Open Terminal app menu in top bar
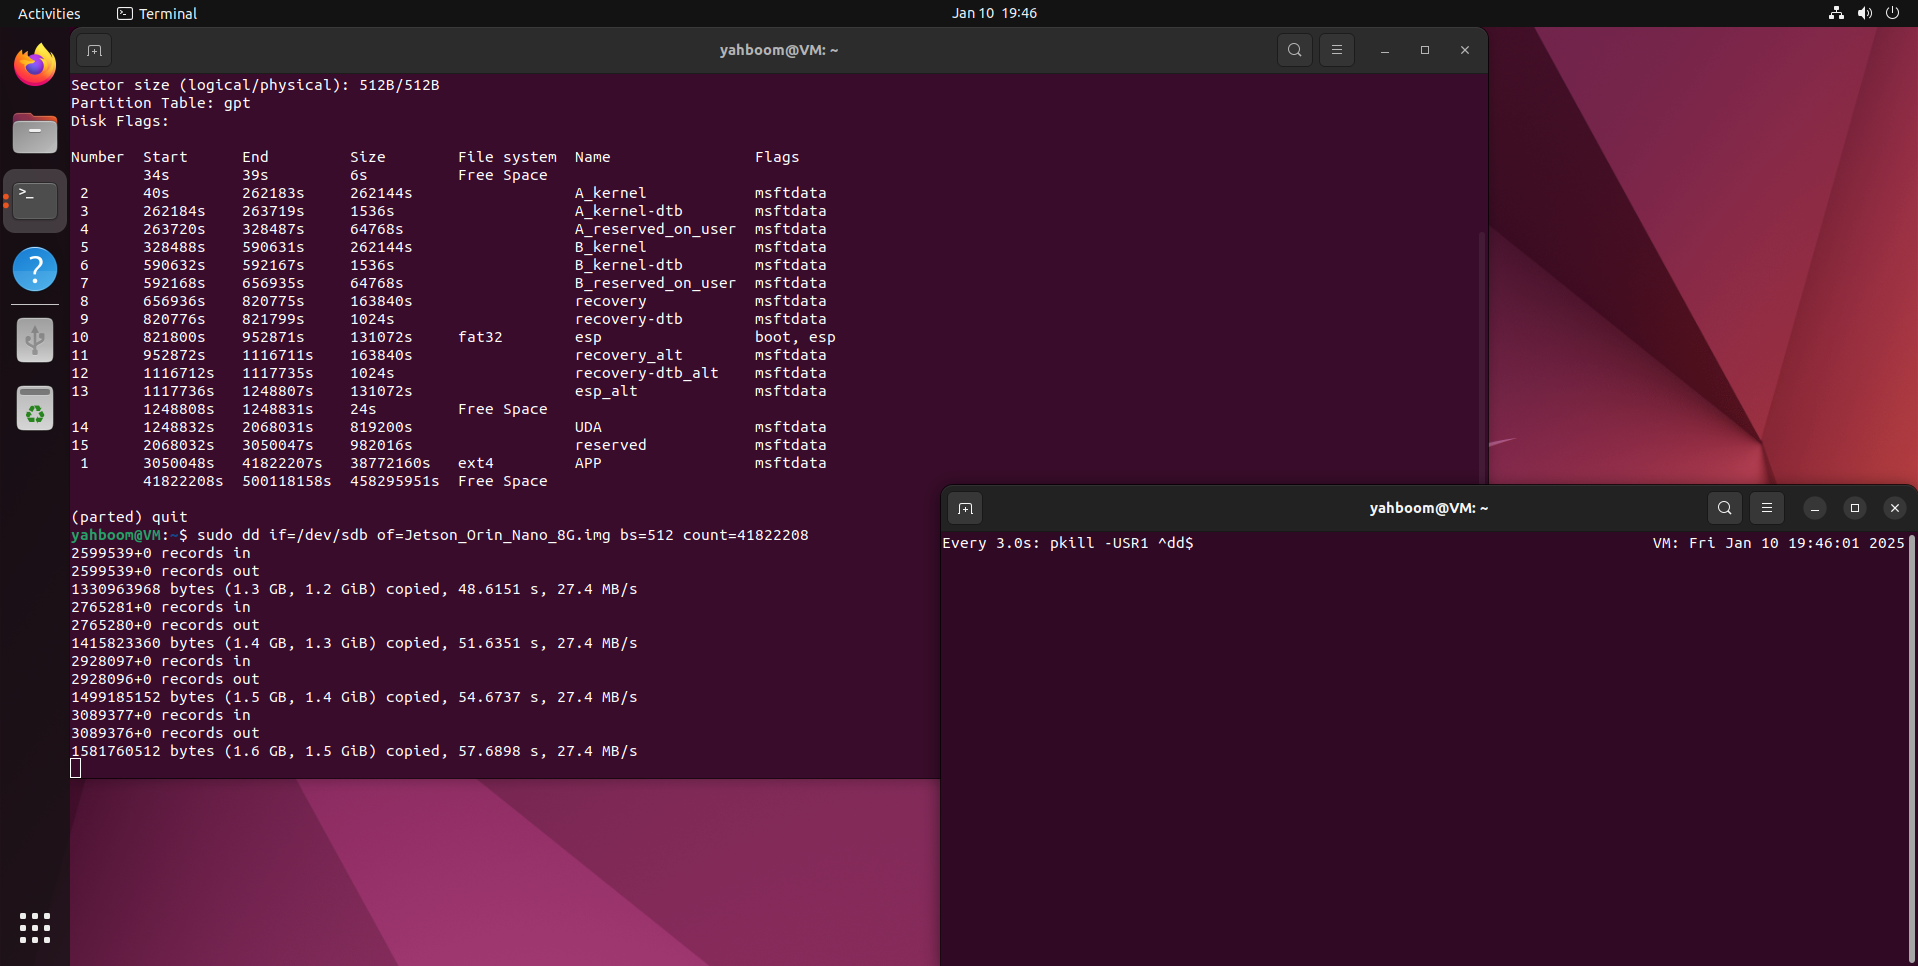The width and height of the screenshot is (1918, 966). tap(157, 13)
